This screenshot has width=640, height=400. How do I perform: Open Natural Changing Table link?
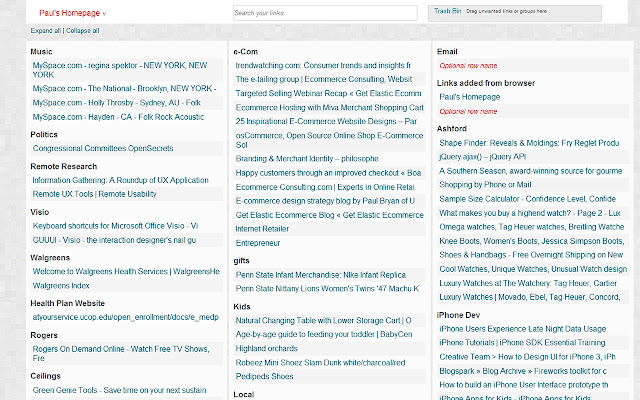(x=323, y=321)
